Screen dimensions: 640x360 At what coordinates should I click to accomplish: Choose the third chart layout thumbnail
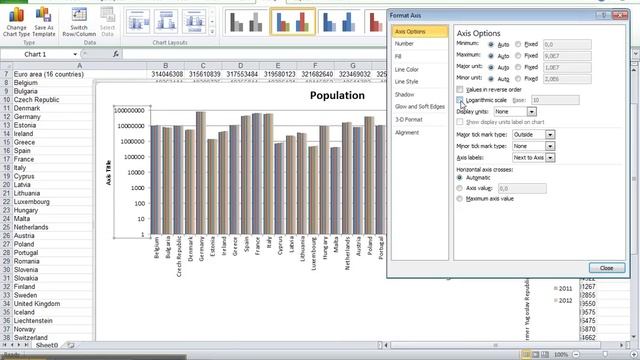tap(194, 21)
